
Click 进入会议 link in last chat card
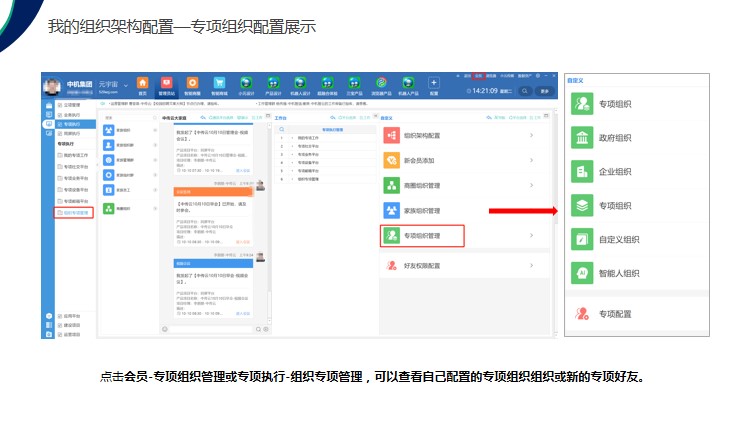click(x=243, y=313)
